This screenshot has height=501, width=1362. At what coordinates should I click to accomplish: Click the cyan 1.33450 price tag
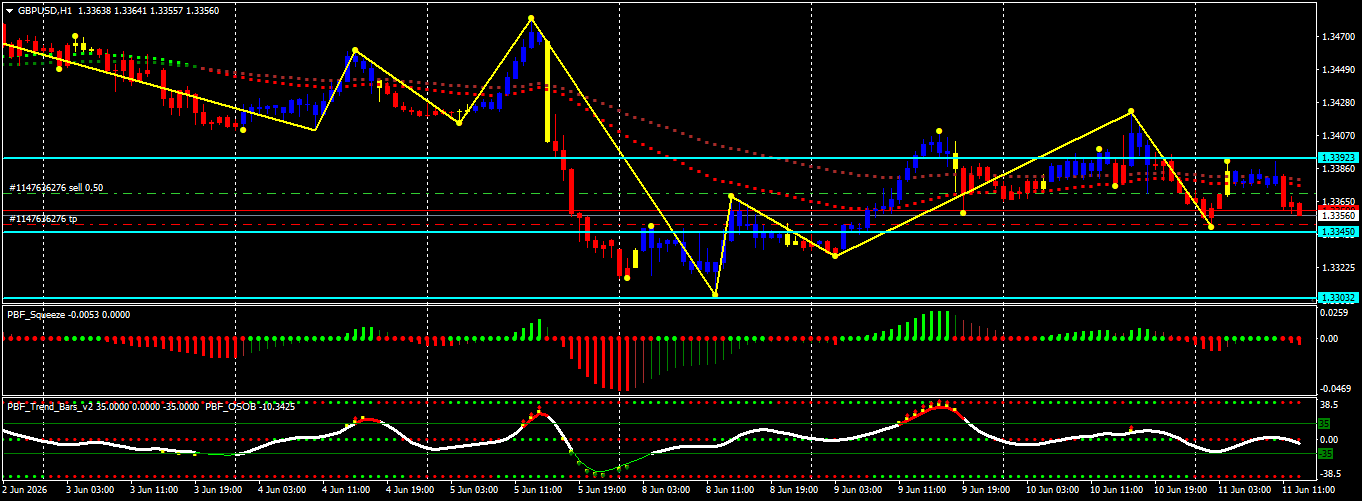coord(1338,232)
